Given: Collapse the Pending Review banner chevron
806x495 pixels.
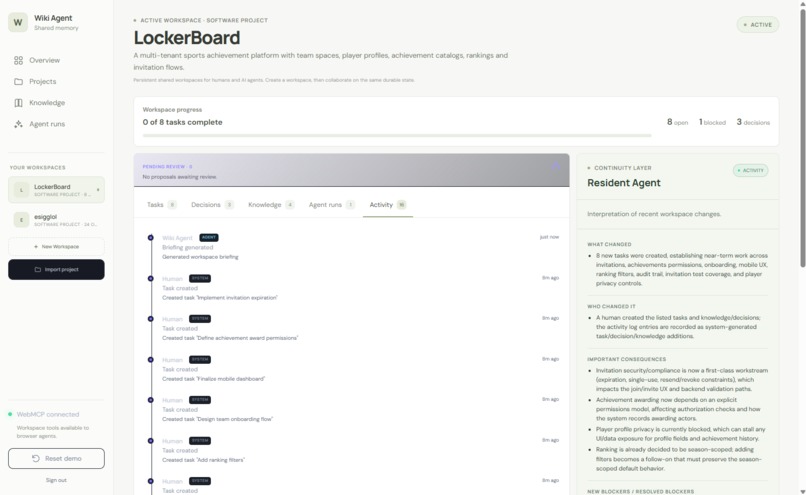Looking at the screenshot, I should tap(556, 166).
